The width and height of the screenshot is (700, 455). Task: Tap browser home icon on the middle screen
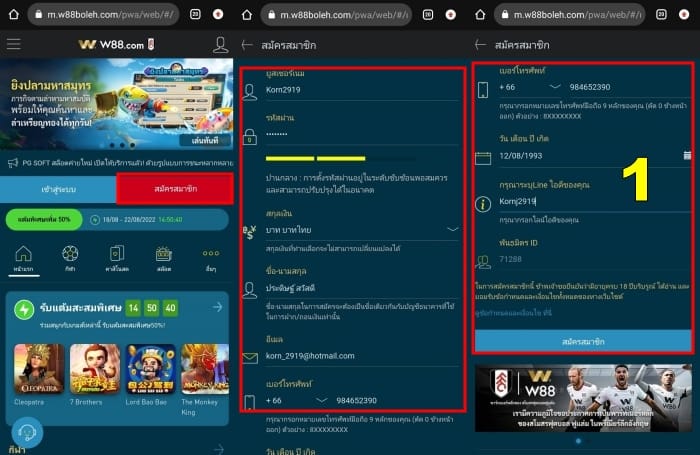pos(247,14)
